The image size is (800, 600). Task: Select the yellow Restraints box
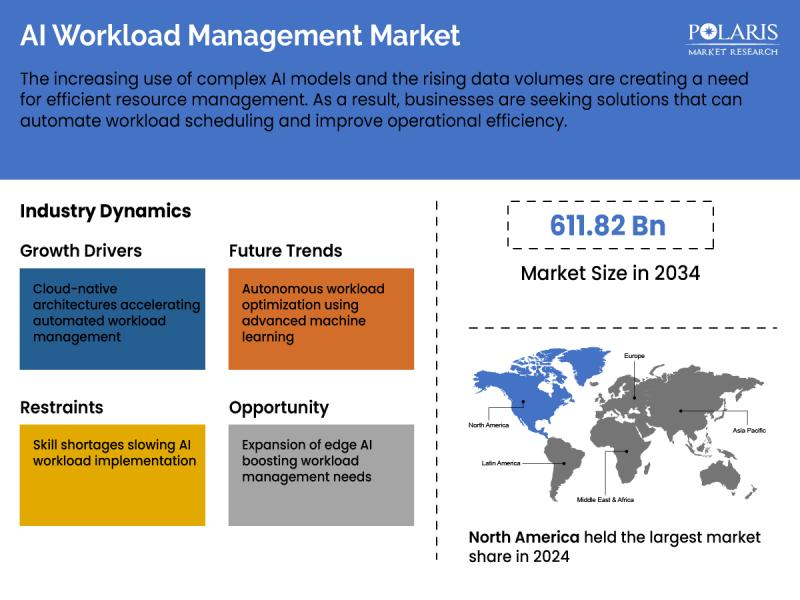112,474
